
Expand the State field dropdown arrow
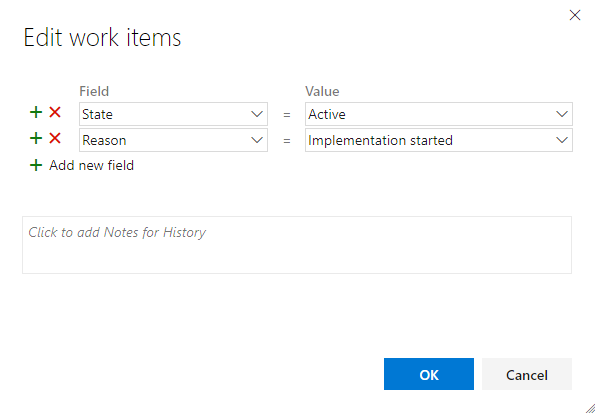(x=257, y=114)
